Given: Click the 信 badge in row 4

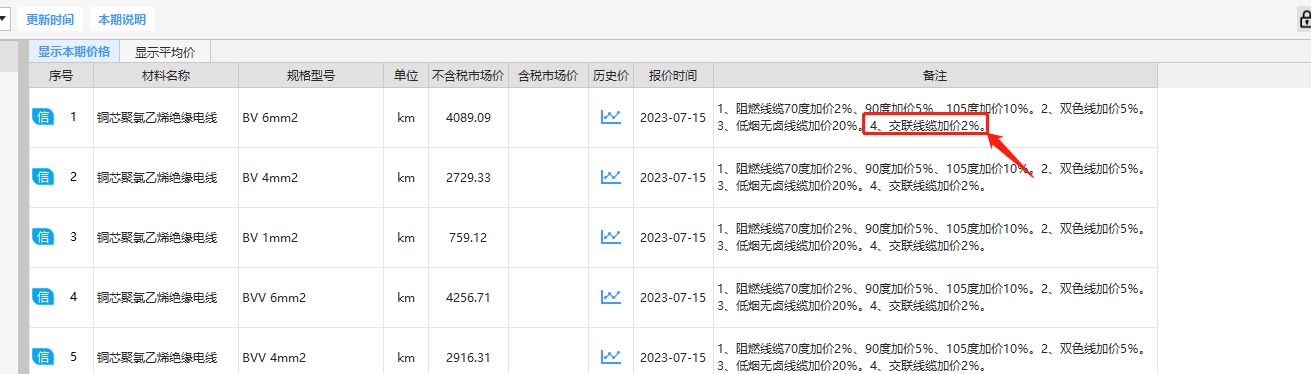Looking at the screenshot, I should 43,297.
